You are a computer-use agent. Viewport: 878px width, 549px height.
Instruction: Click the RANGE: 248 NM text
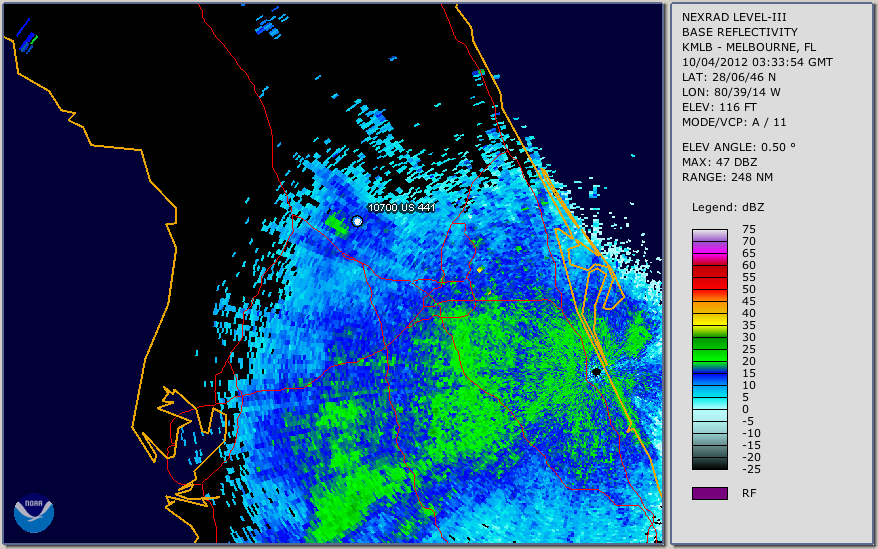[x=727, y=177]
